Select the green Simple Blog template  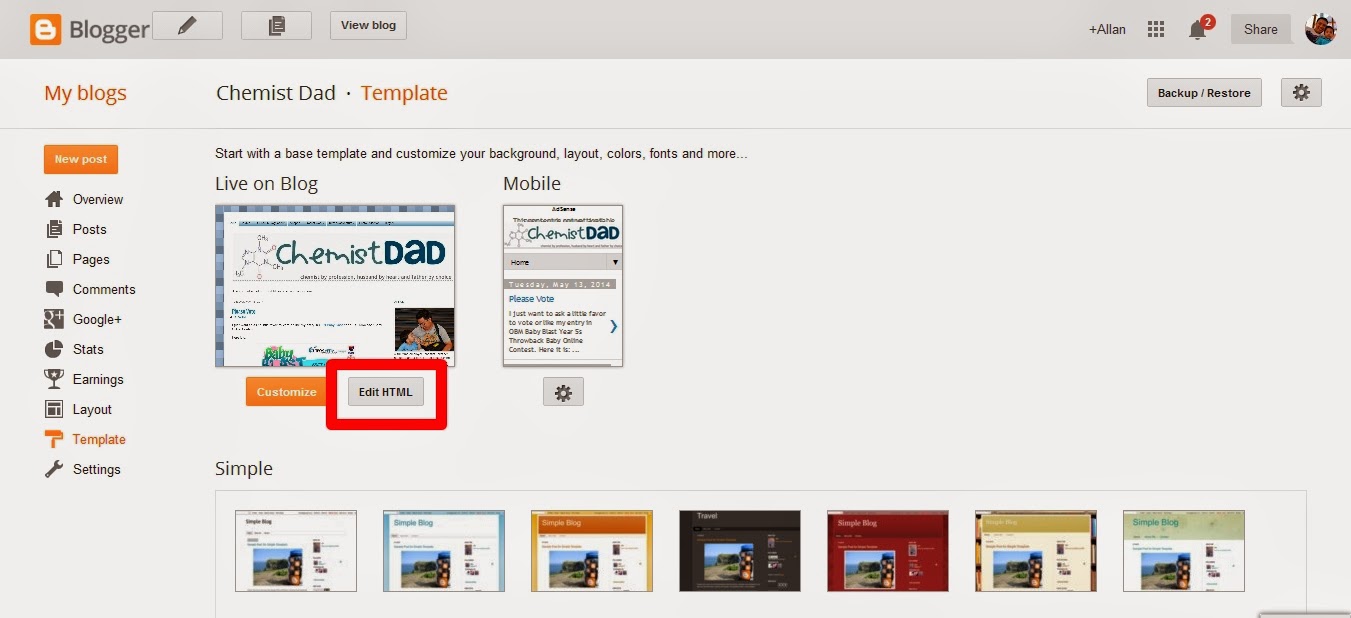point(1184,551)
